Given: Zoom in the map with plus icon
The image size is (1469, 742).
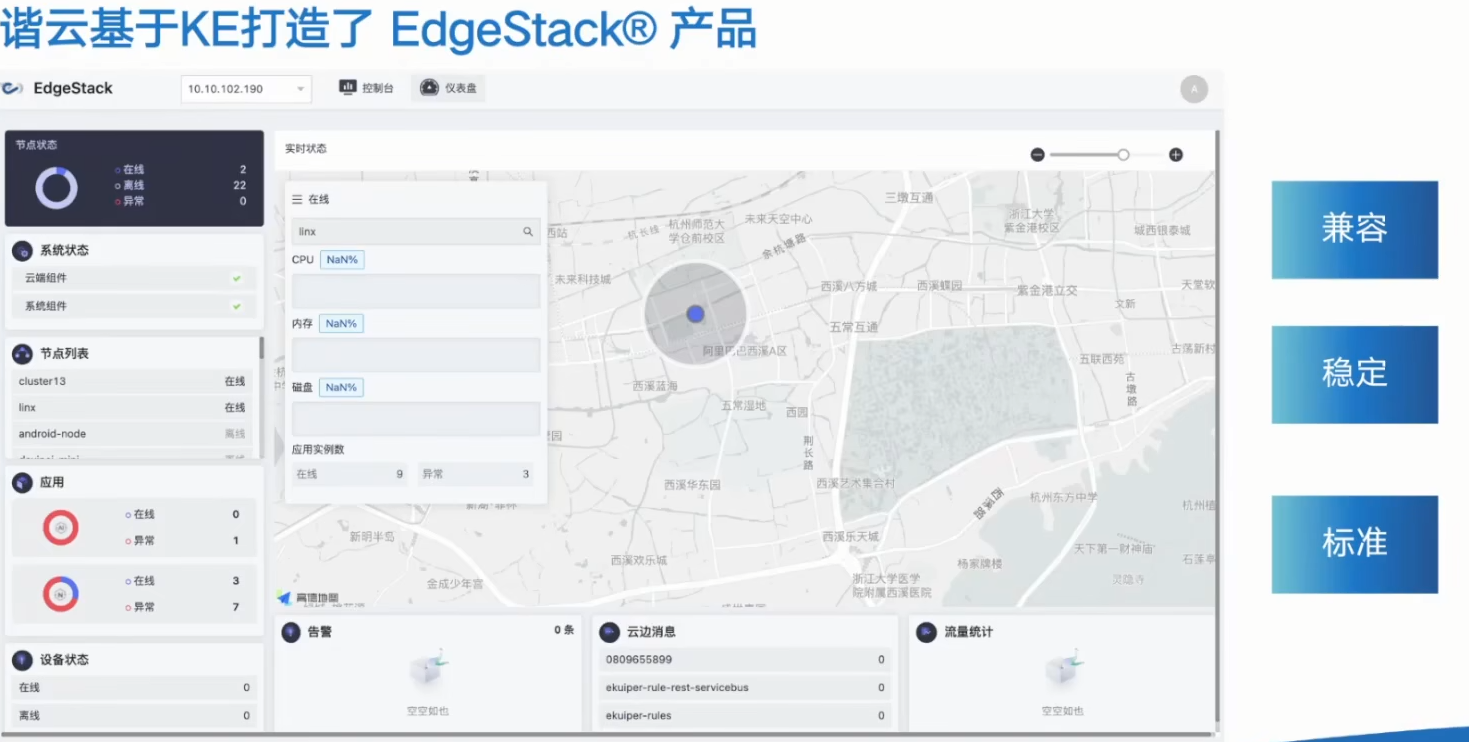Looking at the screenshot, I should 1176,155.
